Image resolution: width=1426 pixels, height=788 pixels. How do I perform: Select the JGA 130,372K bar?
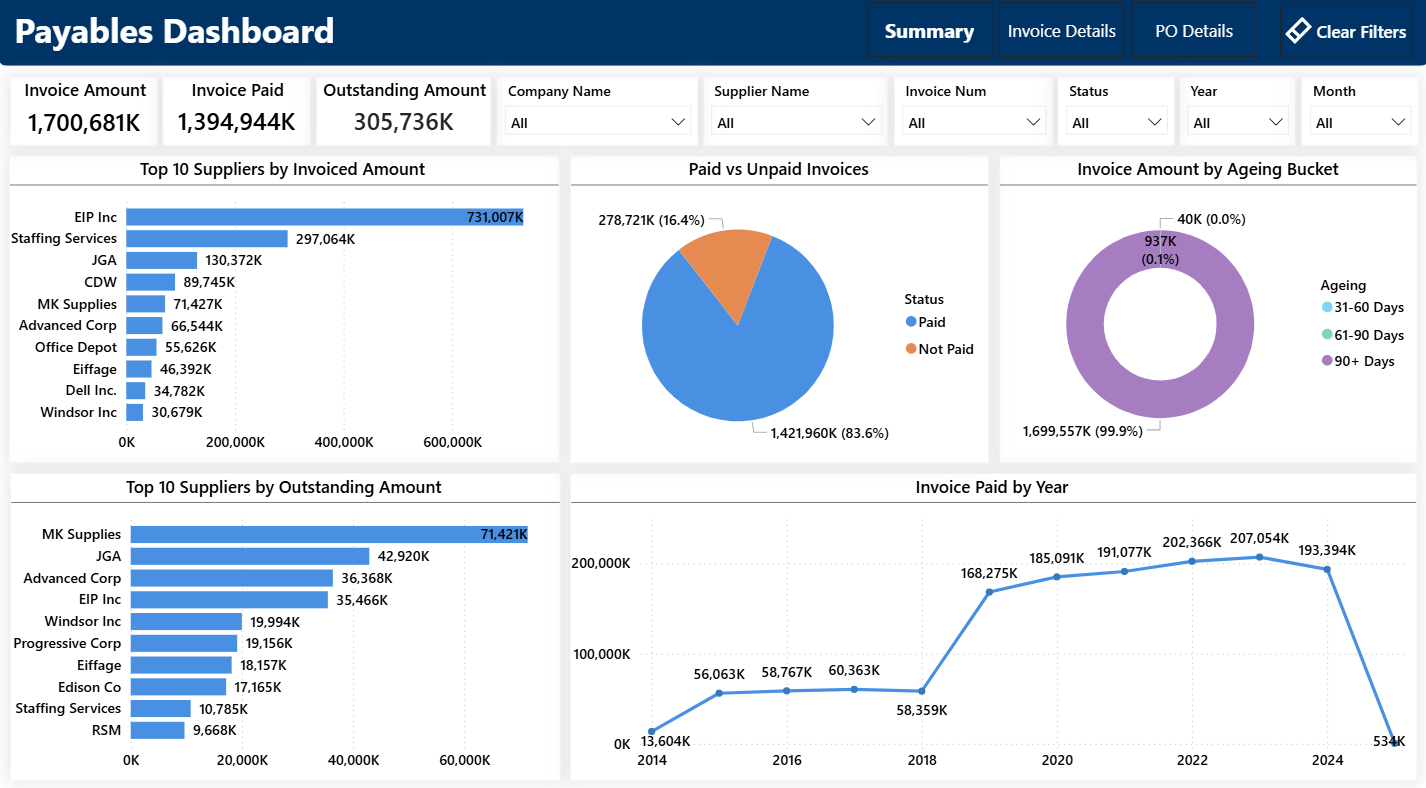(x=162, y=260)
